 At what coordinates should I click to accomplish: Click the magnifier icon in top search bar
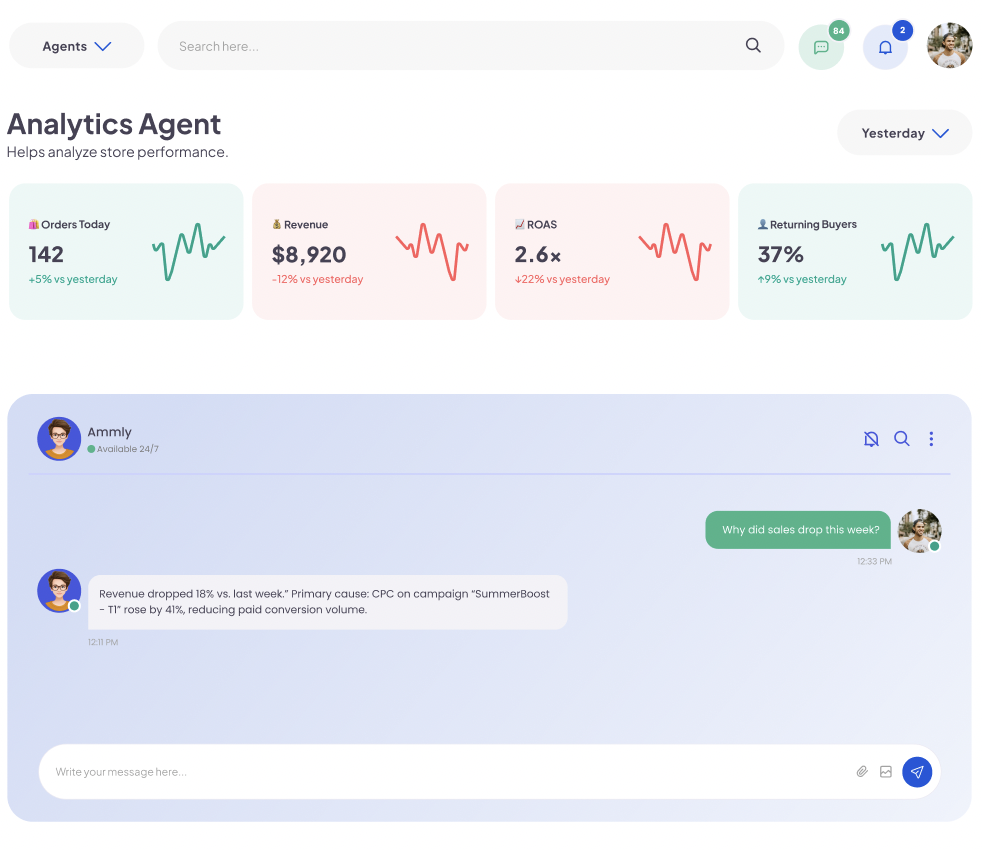click(753, 45)
